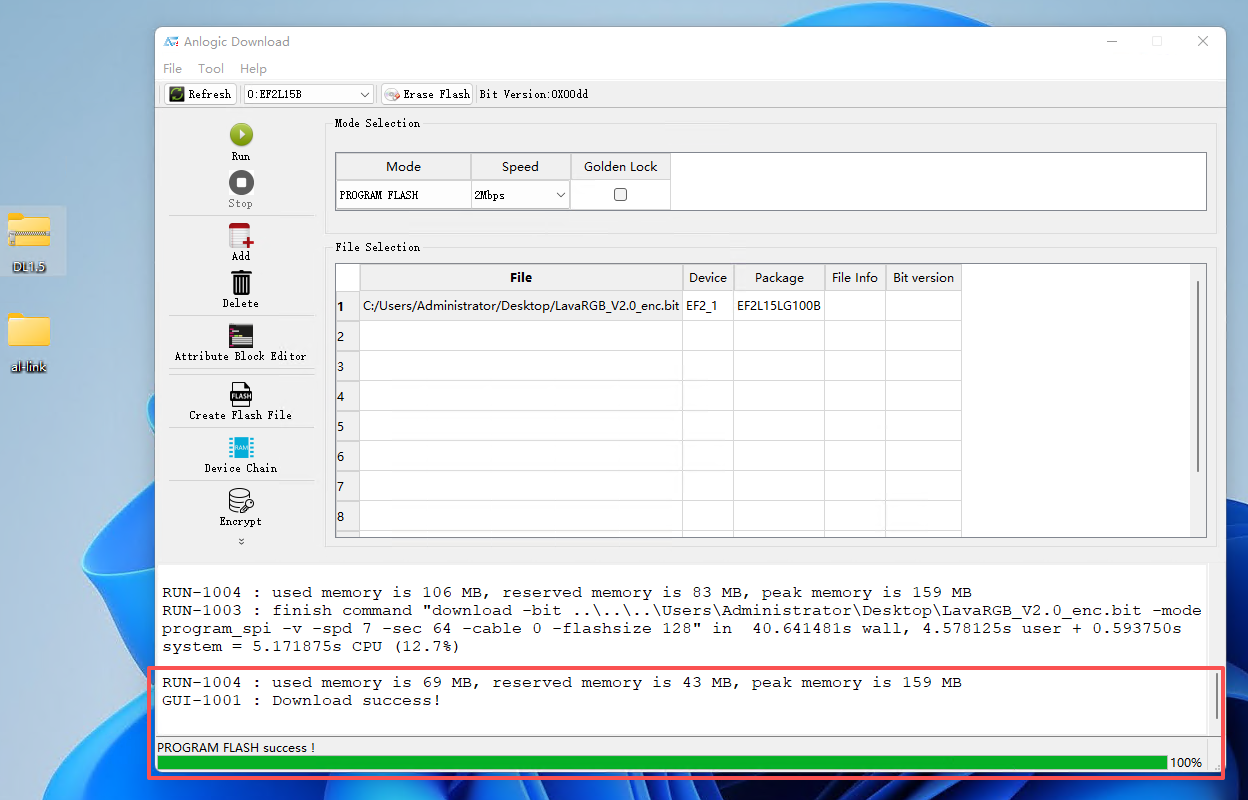Click the Erase Flash button

coord(427,94)
